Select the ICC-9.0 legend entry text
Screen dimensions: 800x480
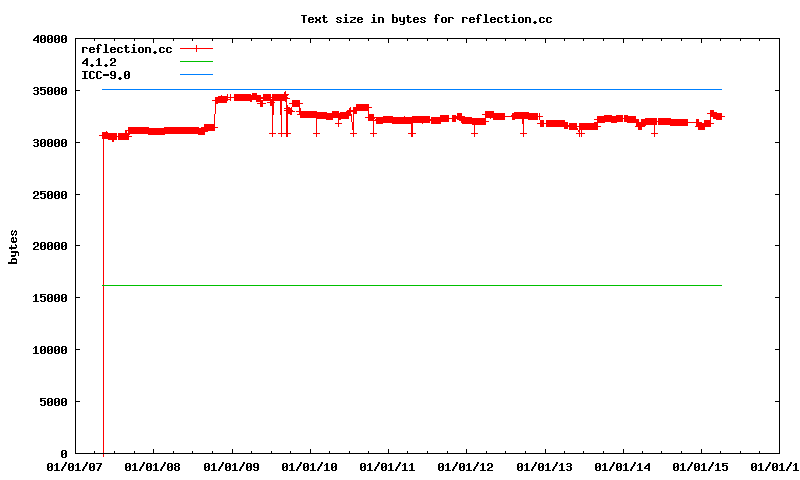(105, 75)
